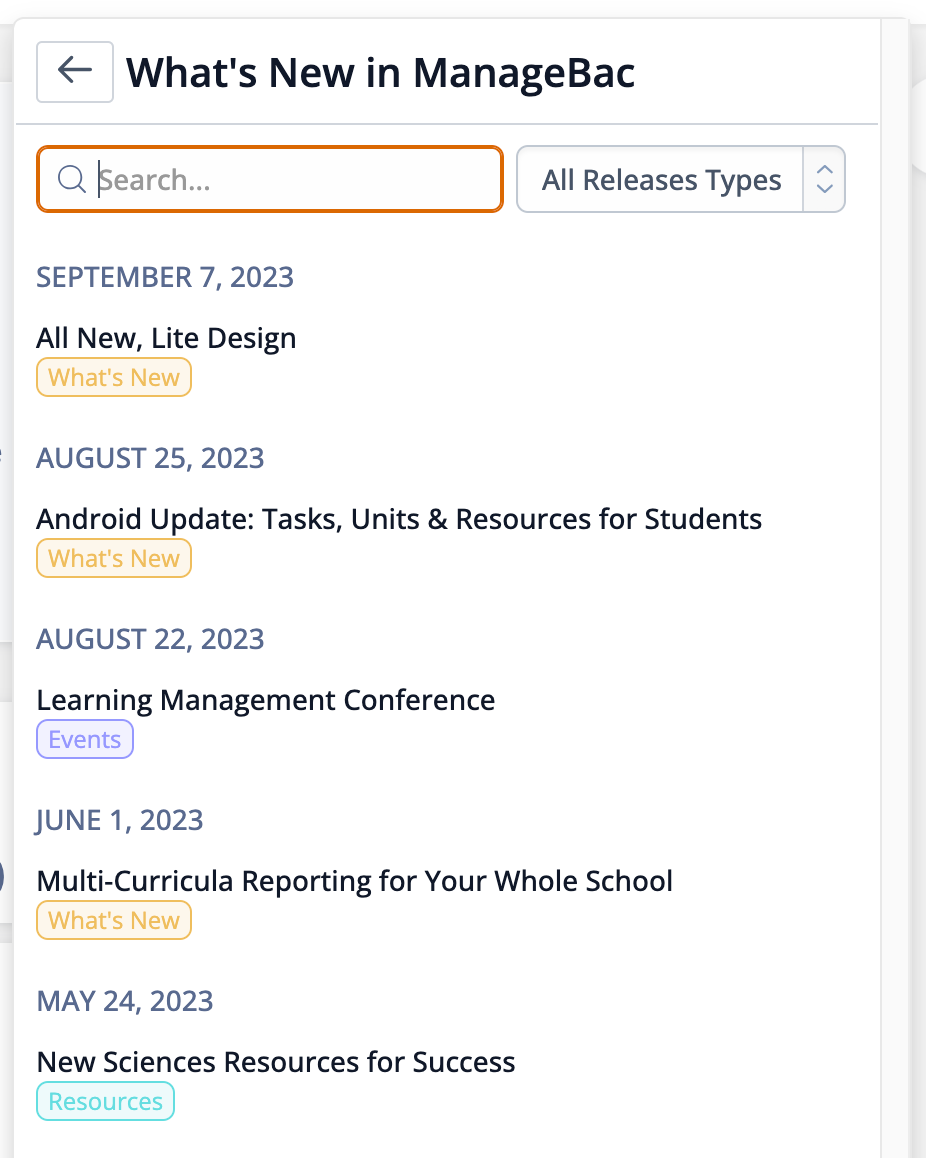
Task: Open Learning Management Conference entry
Action: [266, 700]
